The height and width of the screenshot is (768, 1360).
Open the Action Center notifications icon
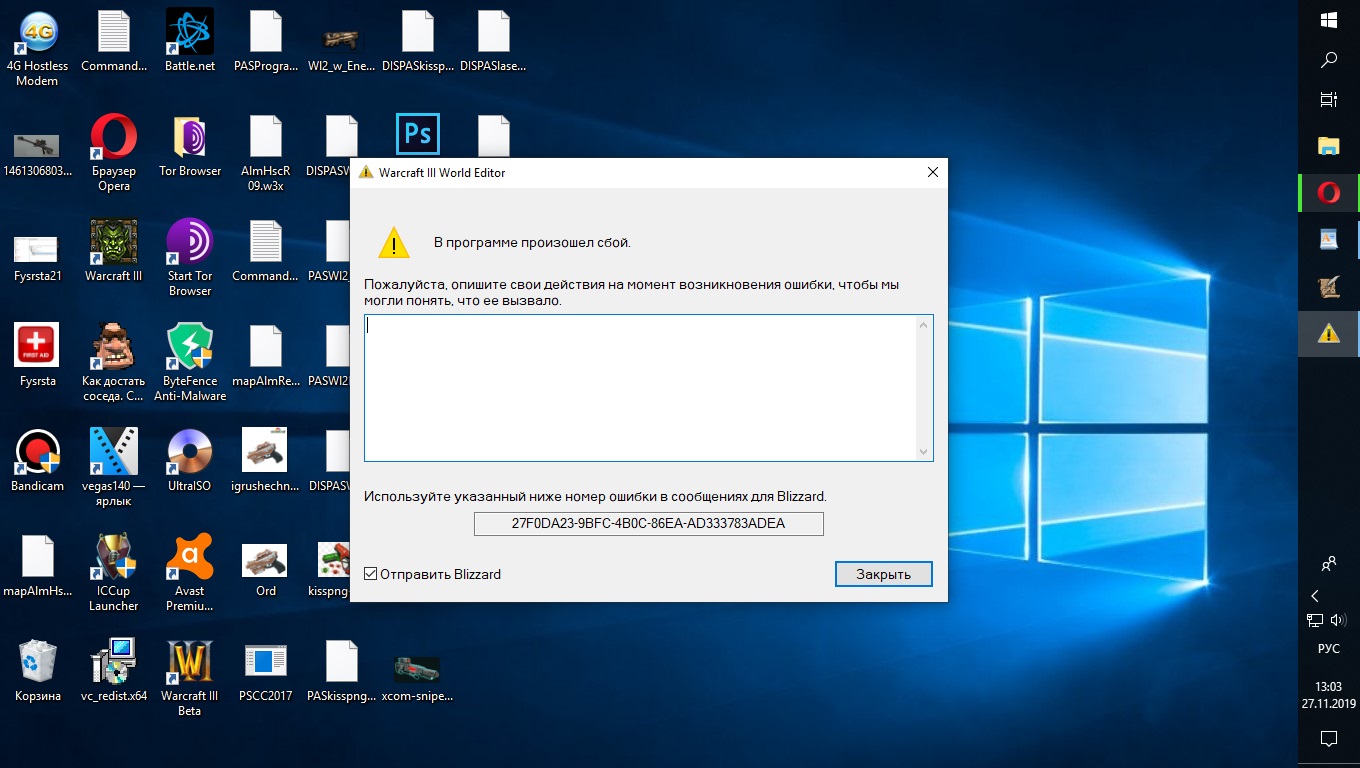tap(1329, 739)
